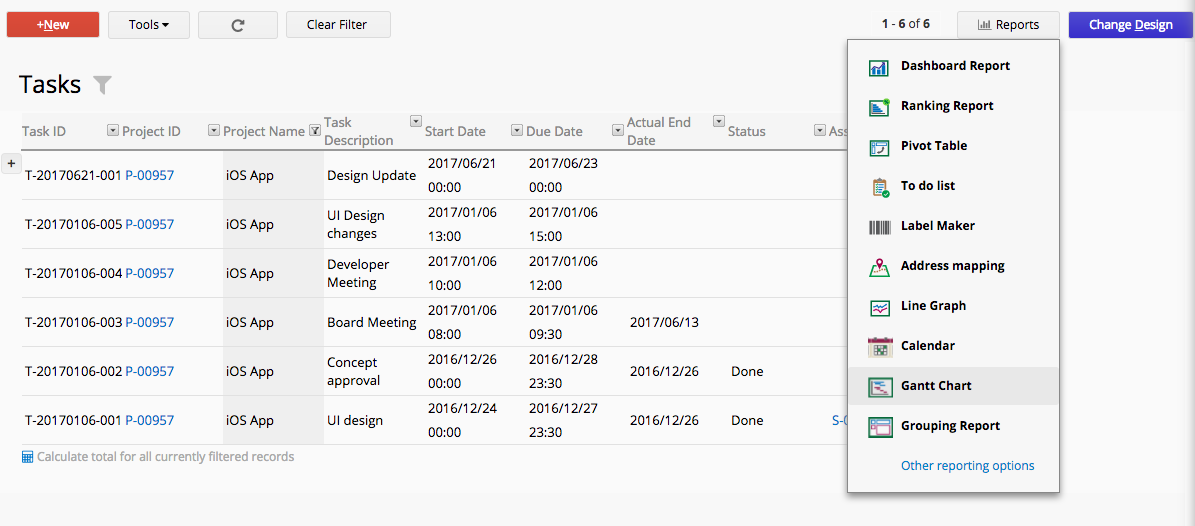Choose Calendar report option

point(953,346)
